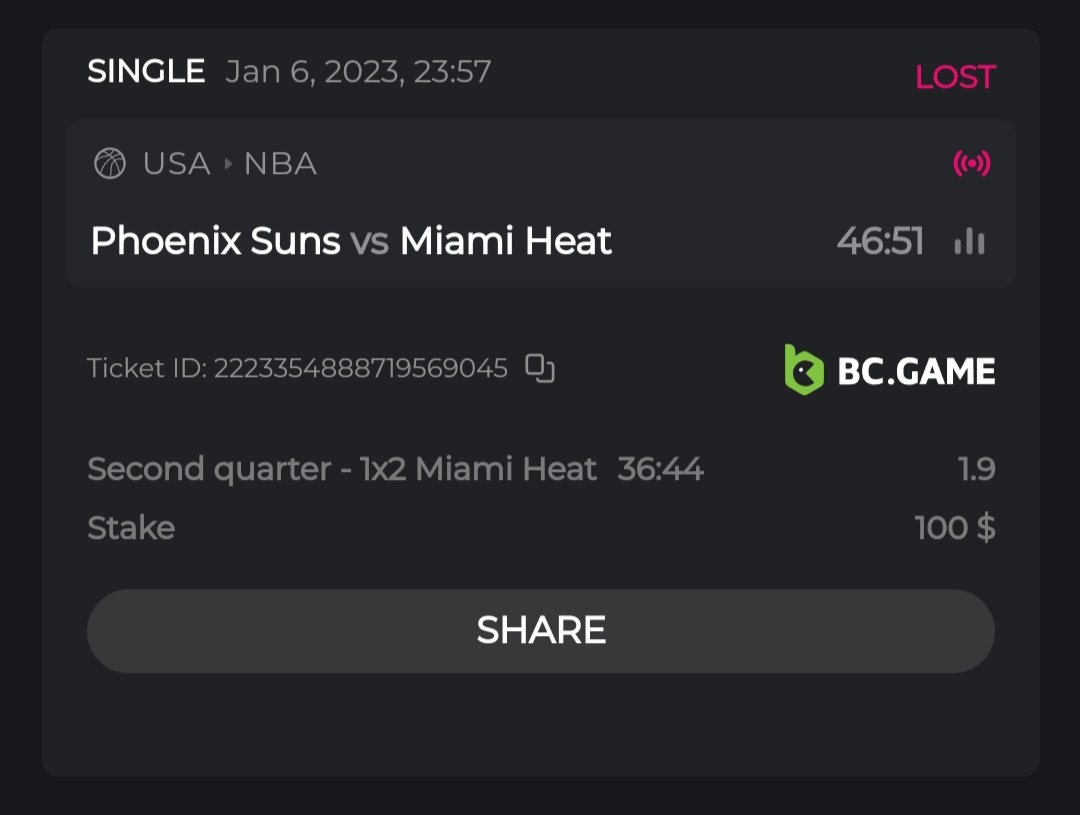Click the SINGLE bet type label
Image resolution: width=1080 pixels, height=815 pixels.
pos(146,71)
